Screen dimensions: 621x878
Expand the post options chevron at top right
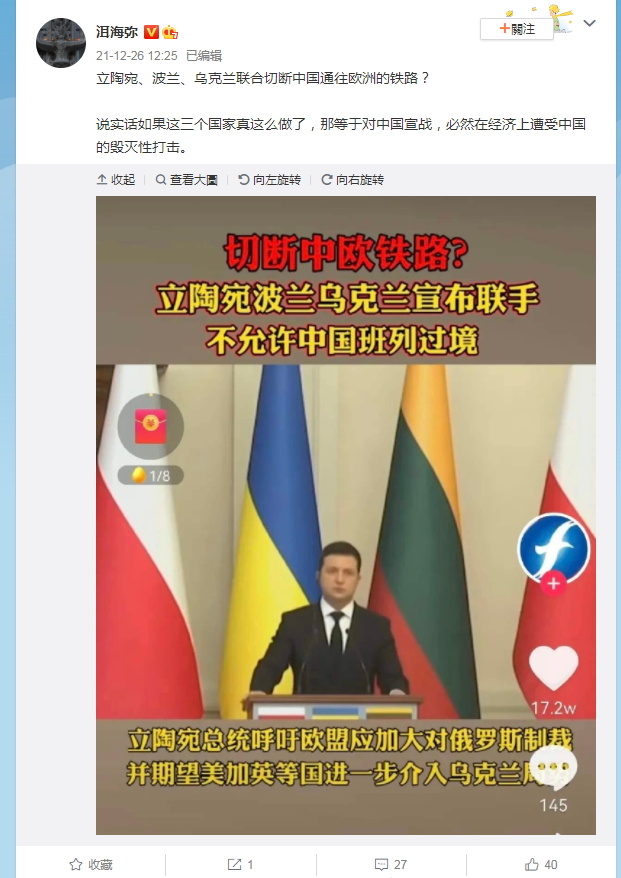590,24
